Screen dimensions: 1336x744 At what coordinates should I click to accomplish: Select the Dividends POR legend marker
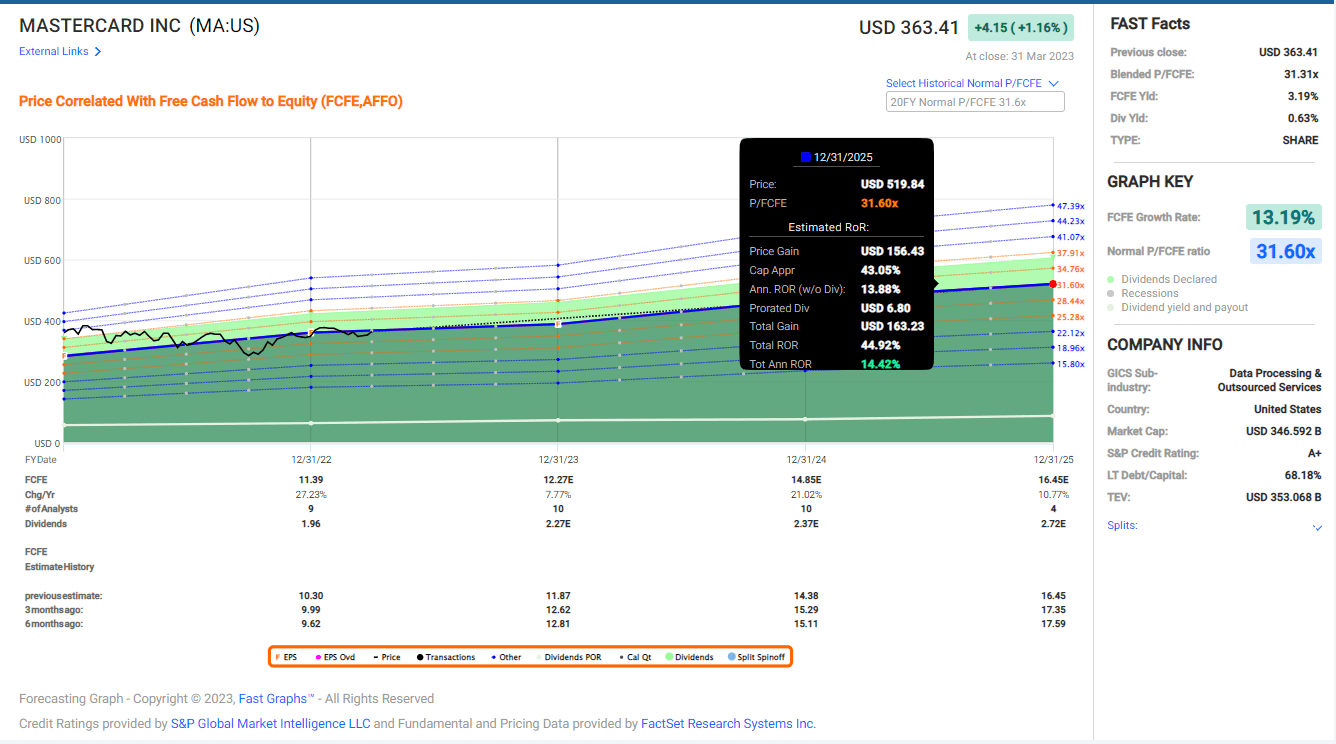point(541,657)
